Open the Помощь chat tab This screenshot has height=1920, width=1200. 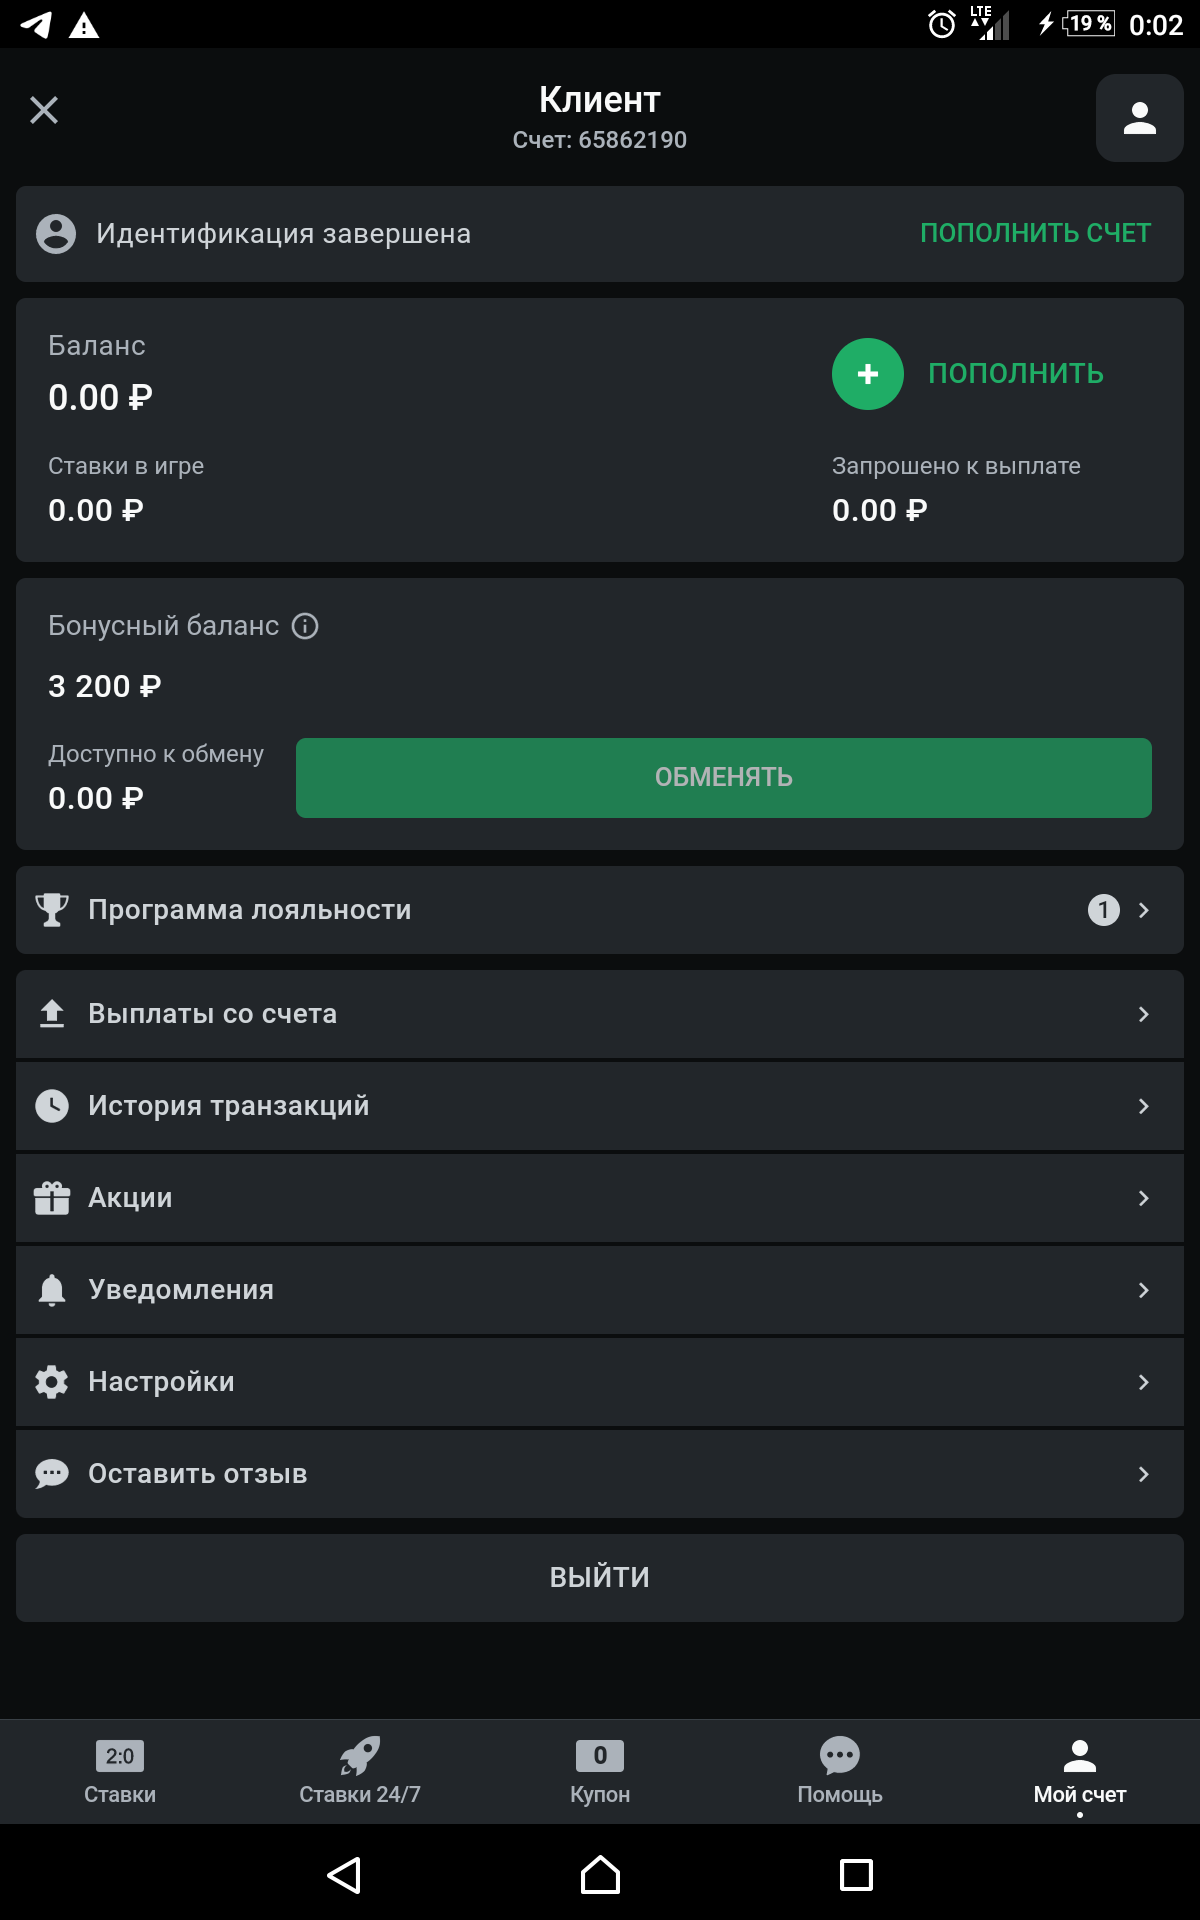[840, 1772]
